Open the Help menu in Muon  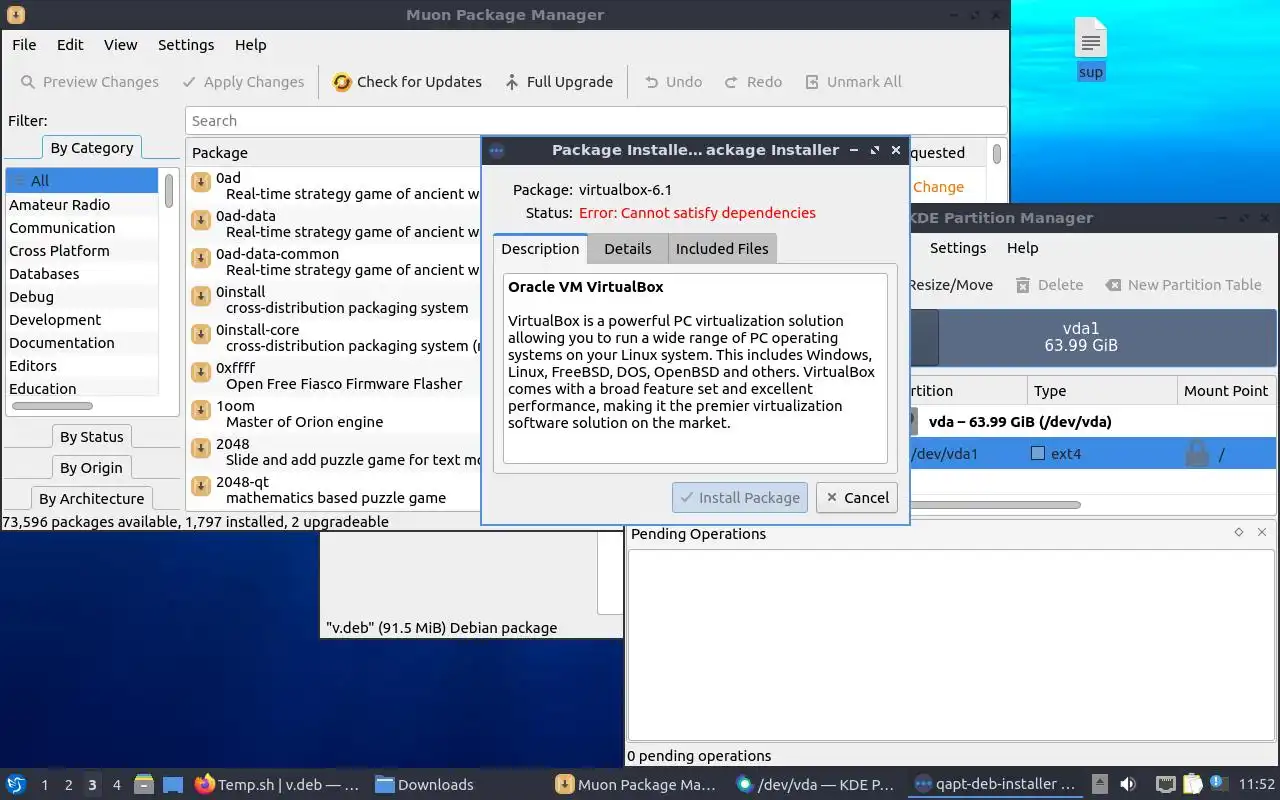(x=250, y=45)
